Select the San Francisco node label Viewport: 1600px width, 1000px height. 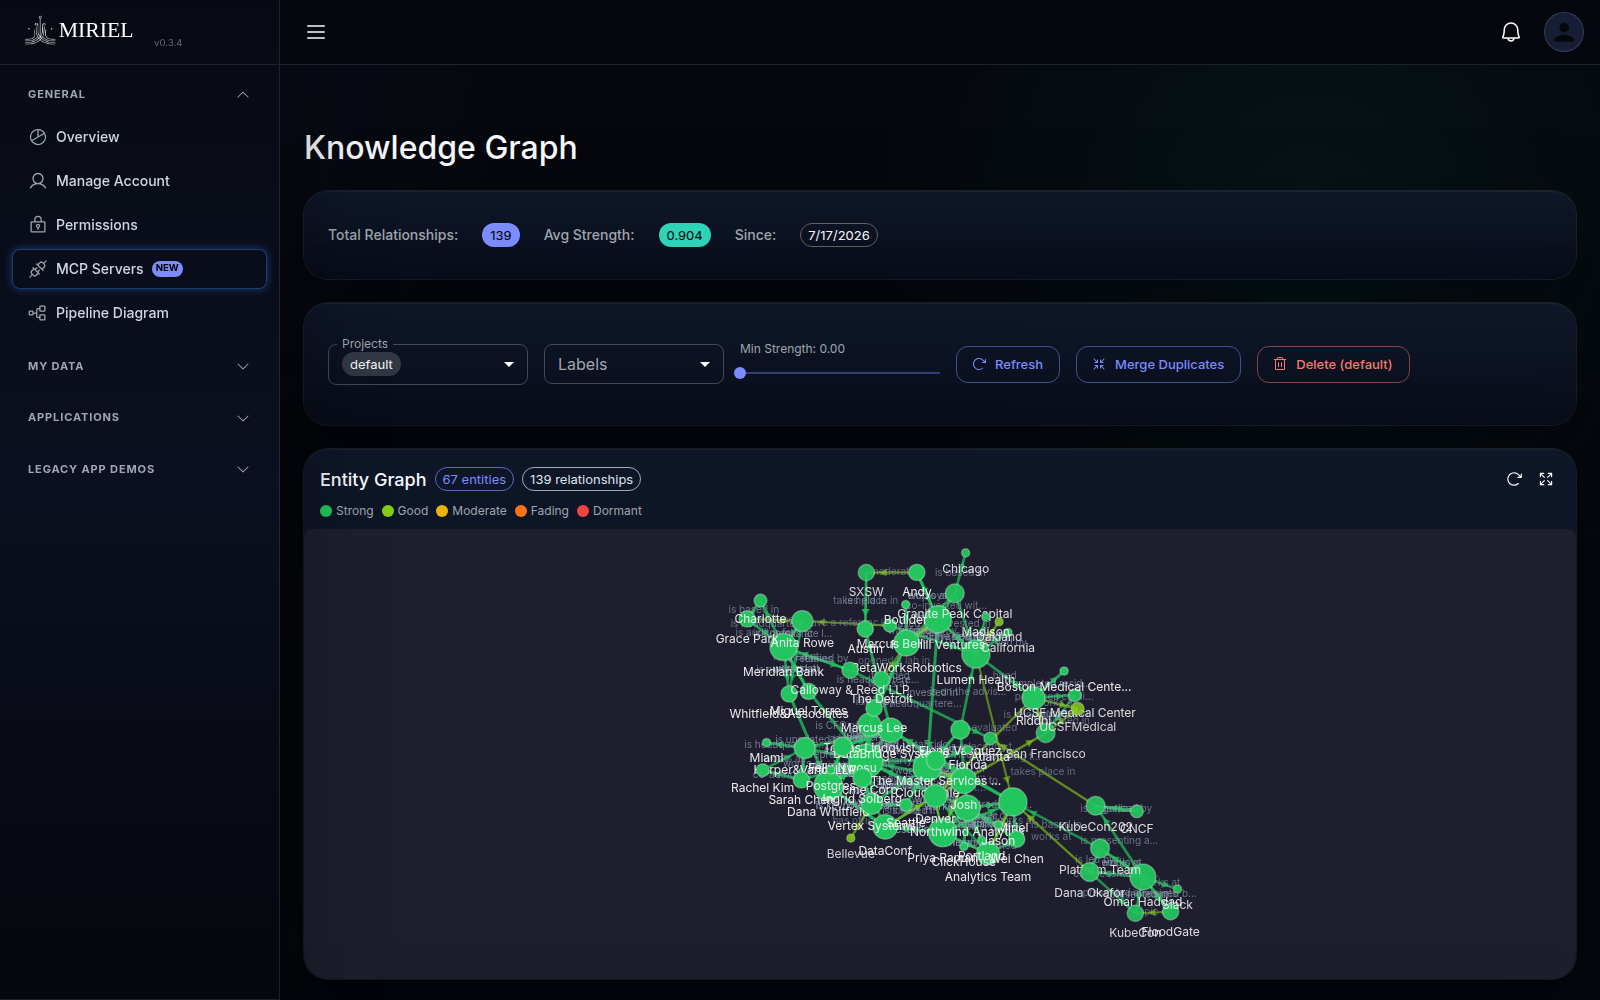(1046, 754)
